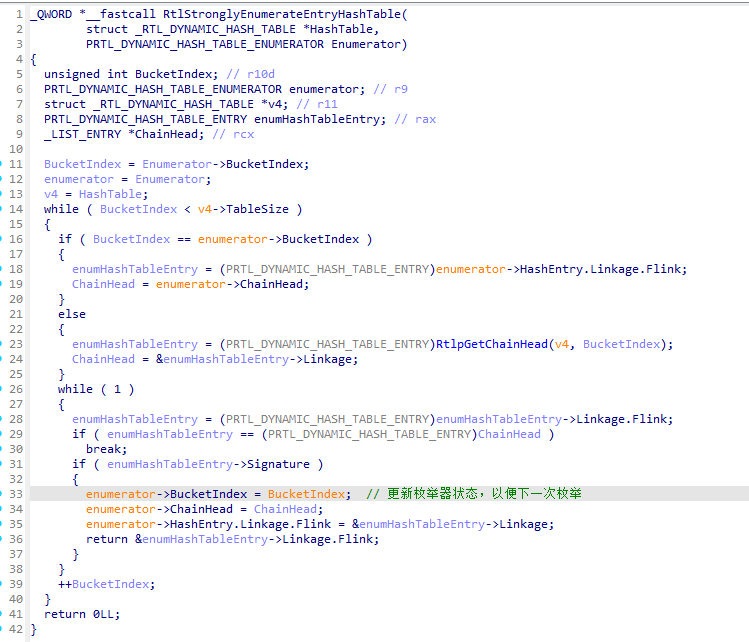The height and width of the screenshot is (642, 749).
Task: Click the while ( 1 ) statement
Action: pyautogui.click(x=96, y=389)
